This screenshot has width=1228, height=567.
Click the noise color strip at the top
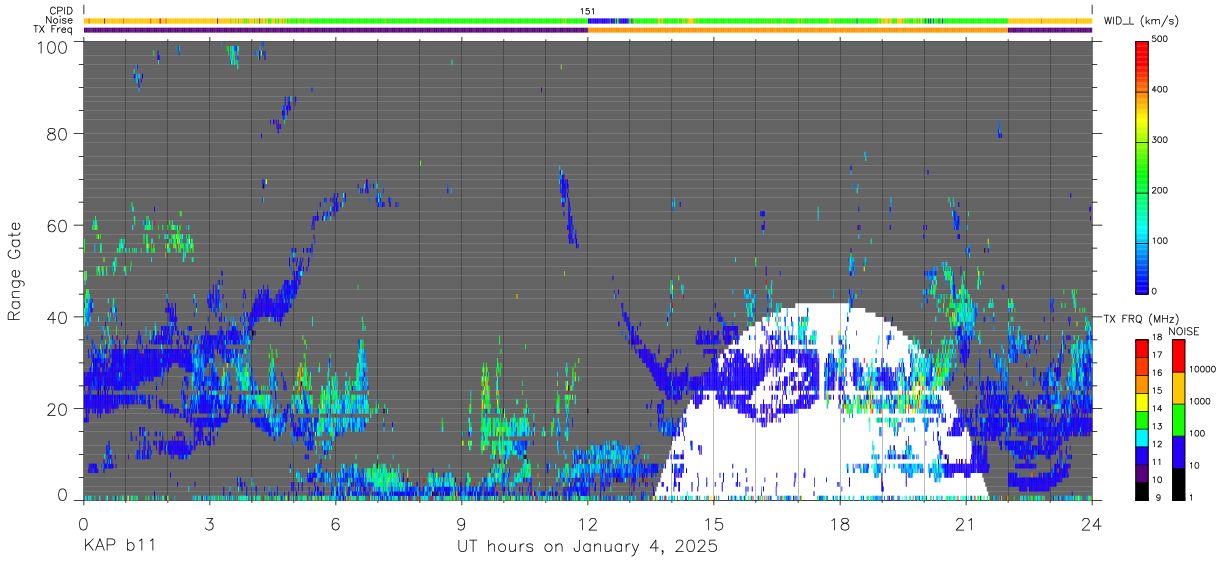[588, 20]
